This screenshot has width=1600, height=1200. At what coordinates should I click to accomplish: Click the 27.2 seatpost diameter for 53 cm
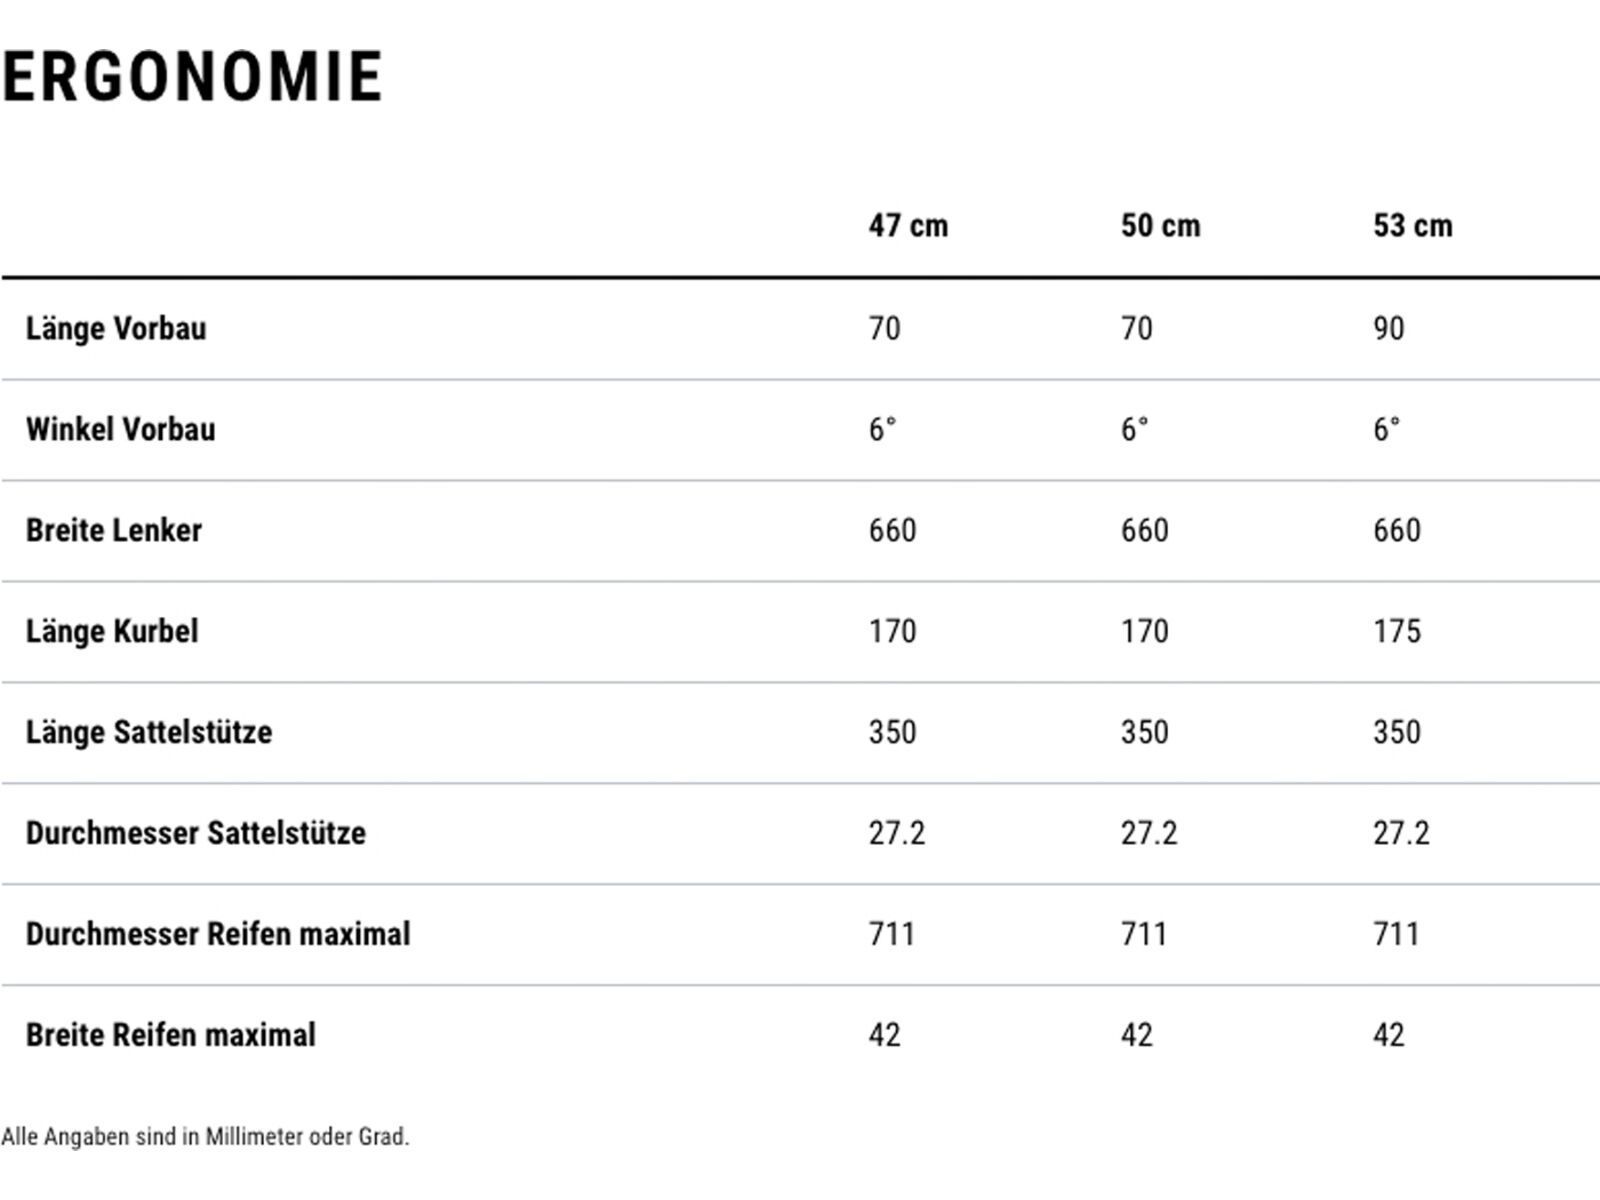click(x=1401, y=834)
